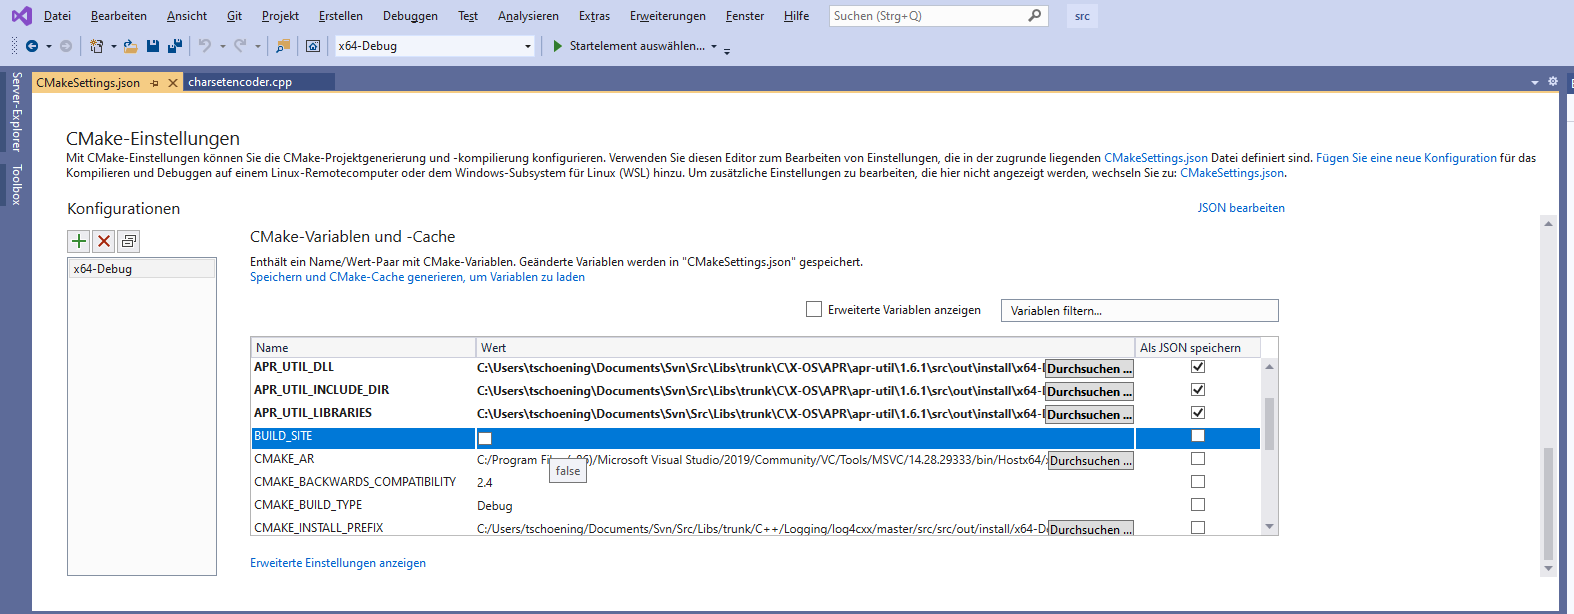Viewport: 1574px width, 614px height.
Task: Open the Bearbeiten menu
Action: point(118,16)
